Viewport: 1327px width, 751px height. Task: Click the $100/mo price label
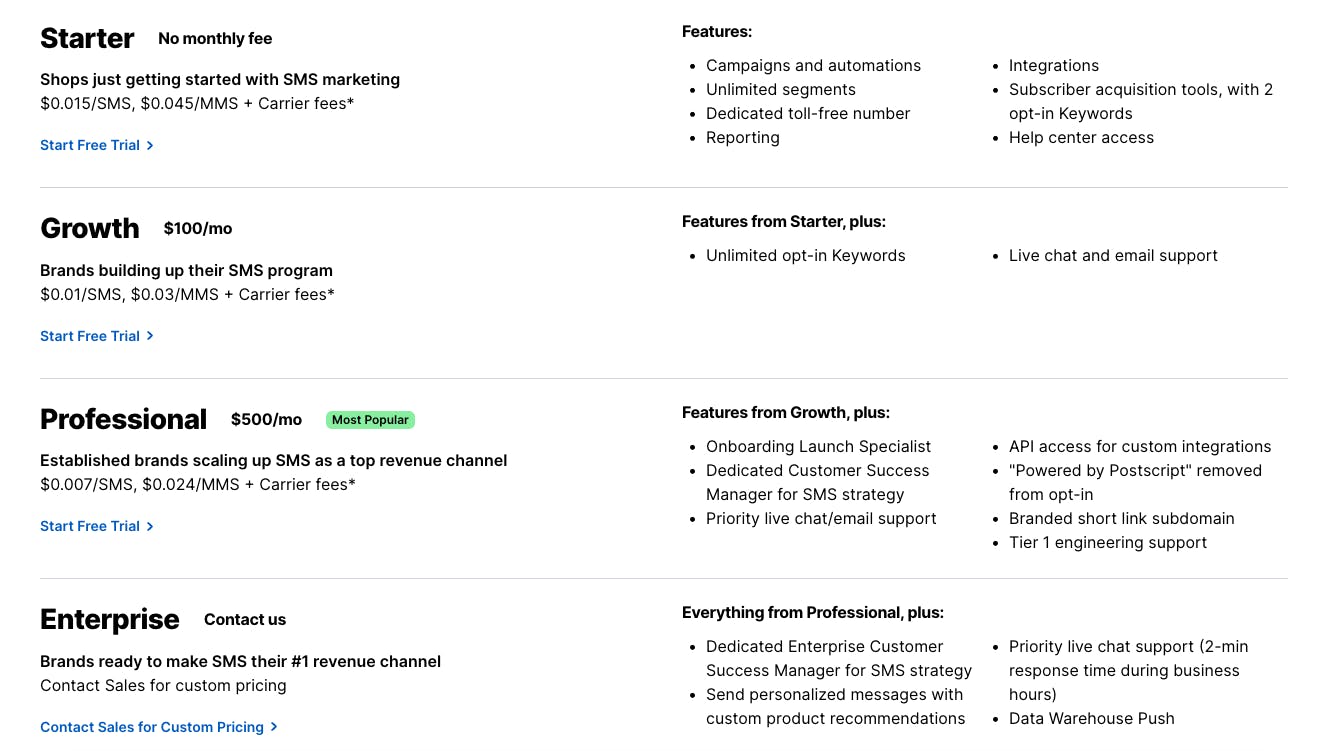click(198, 229)
